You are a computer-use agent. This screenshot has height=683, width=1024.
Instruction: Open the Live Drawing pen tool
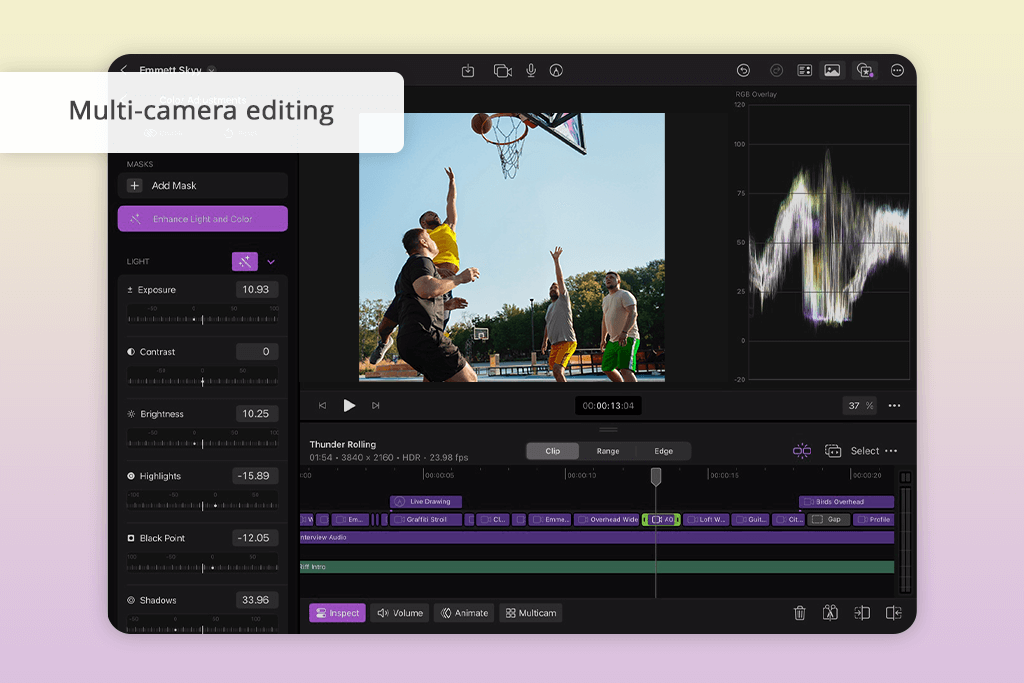556,71
